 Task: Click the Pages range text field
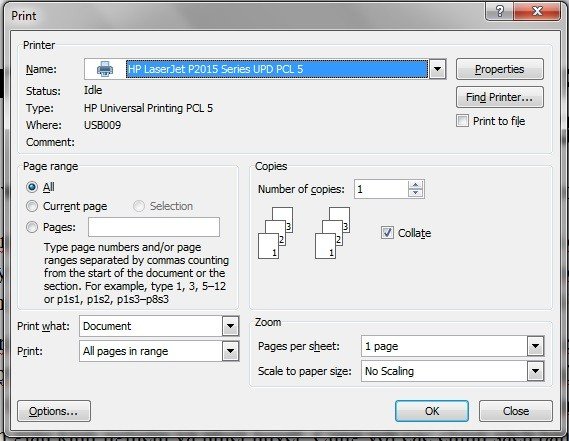[x=154, y=227]
